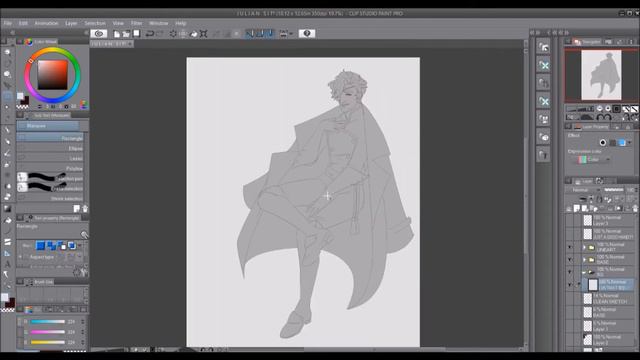Hide the selected layer inside BG folder
The height and width of the screenshot is (360, 640).
(x=569, y=285)
